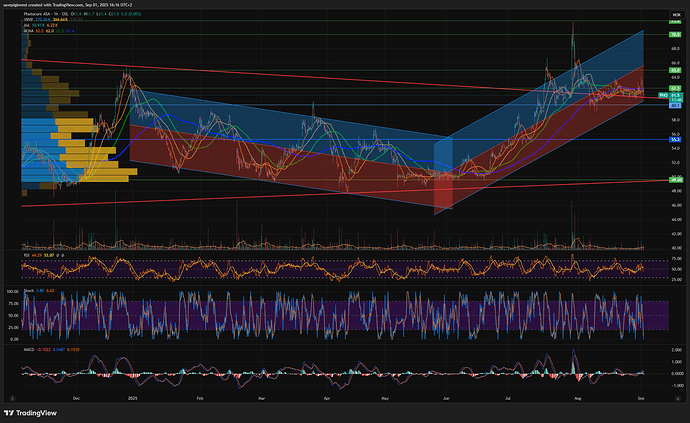690x423 pixels.
Task: Click Apr on the time axis
Action: click(x=327, y=398)
